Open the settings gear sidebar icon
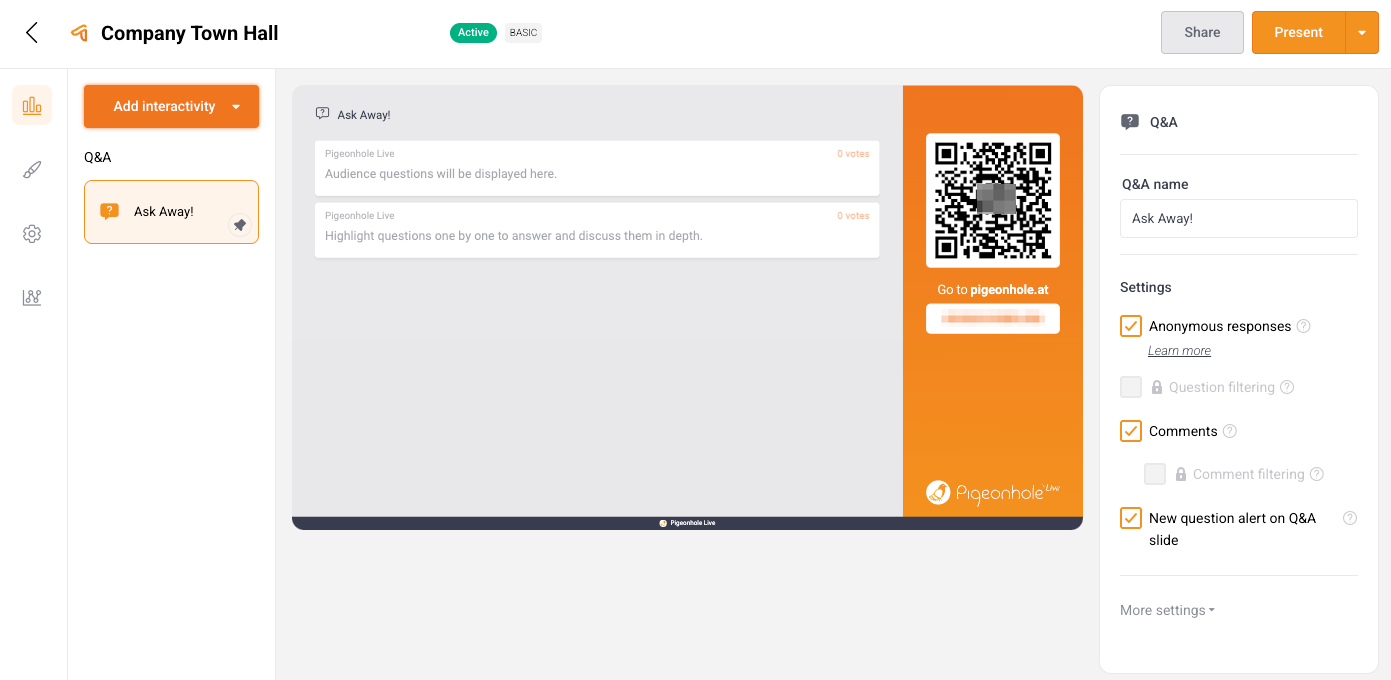 (x=32, y=234)
